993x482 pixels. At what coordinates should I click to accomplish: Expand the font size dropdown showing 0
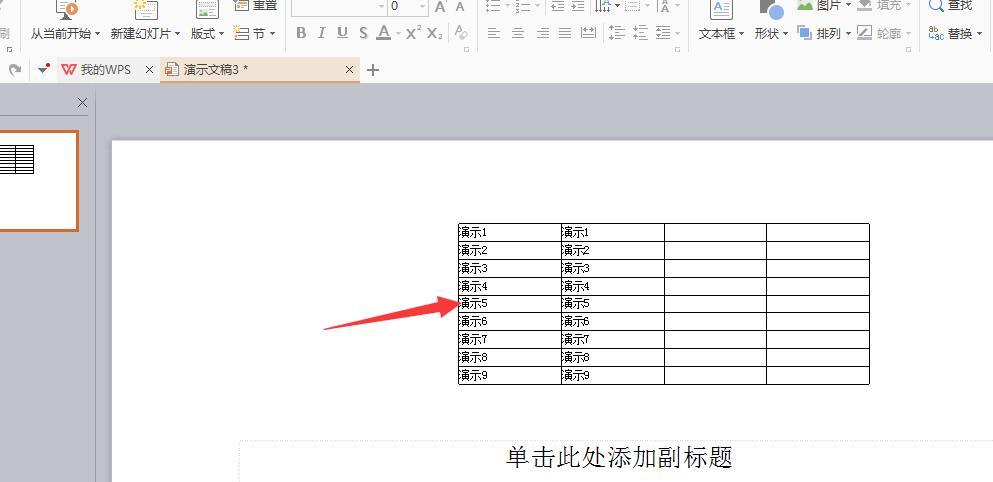point(423,7)
